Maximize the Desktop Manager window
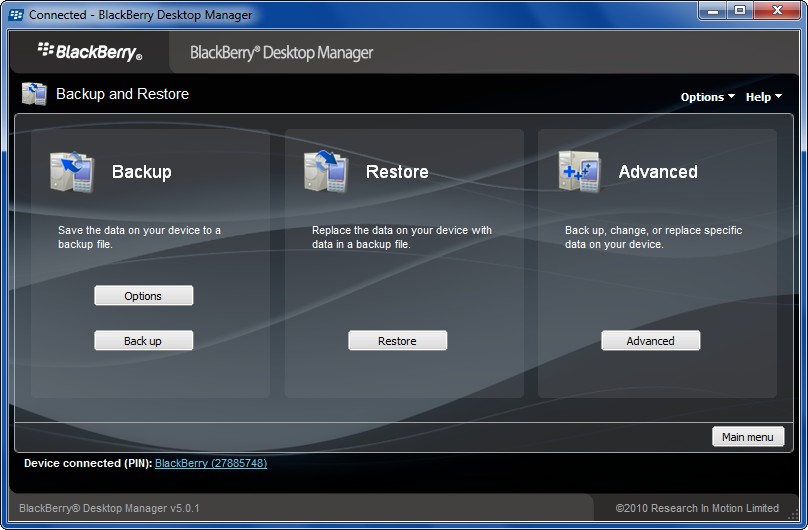The image size is (808, 530). pyautogui.click(x=740, y=10)
